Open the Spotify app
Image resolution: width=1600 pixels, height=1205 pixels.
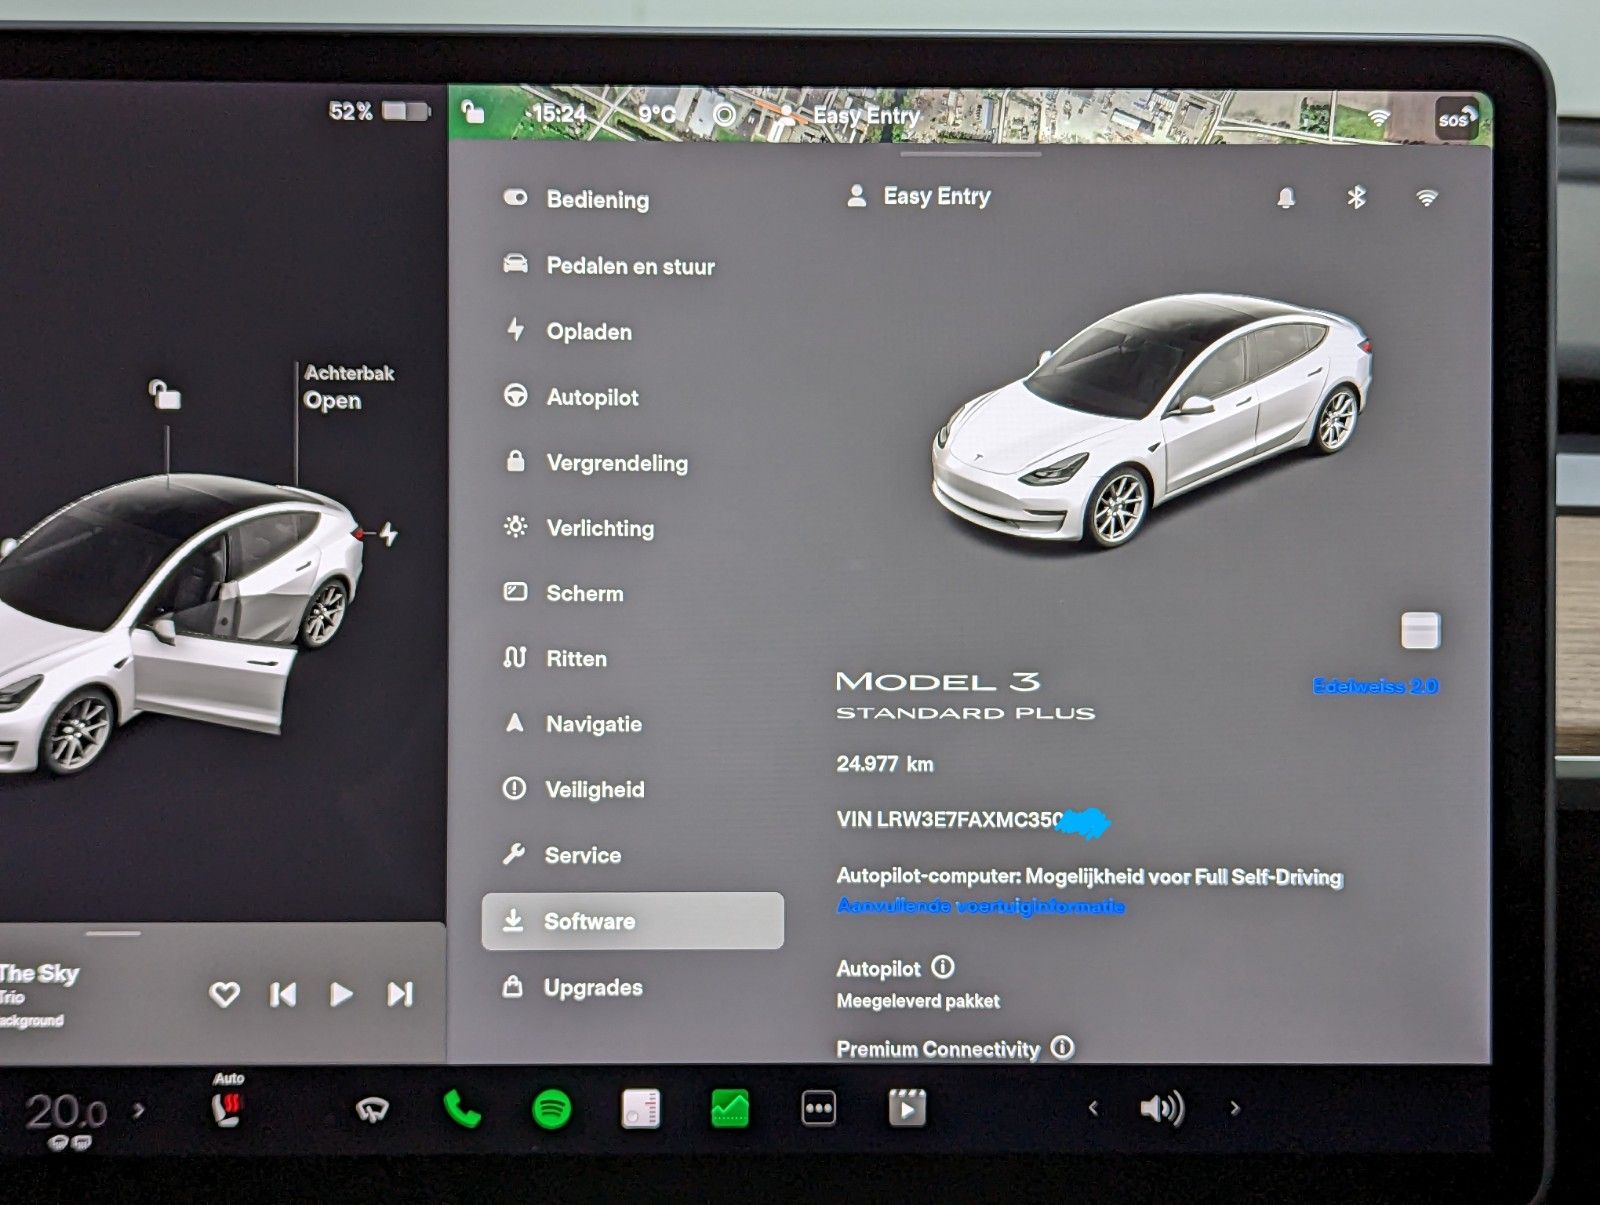pyautogui.click(x=552, y=1108)
